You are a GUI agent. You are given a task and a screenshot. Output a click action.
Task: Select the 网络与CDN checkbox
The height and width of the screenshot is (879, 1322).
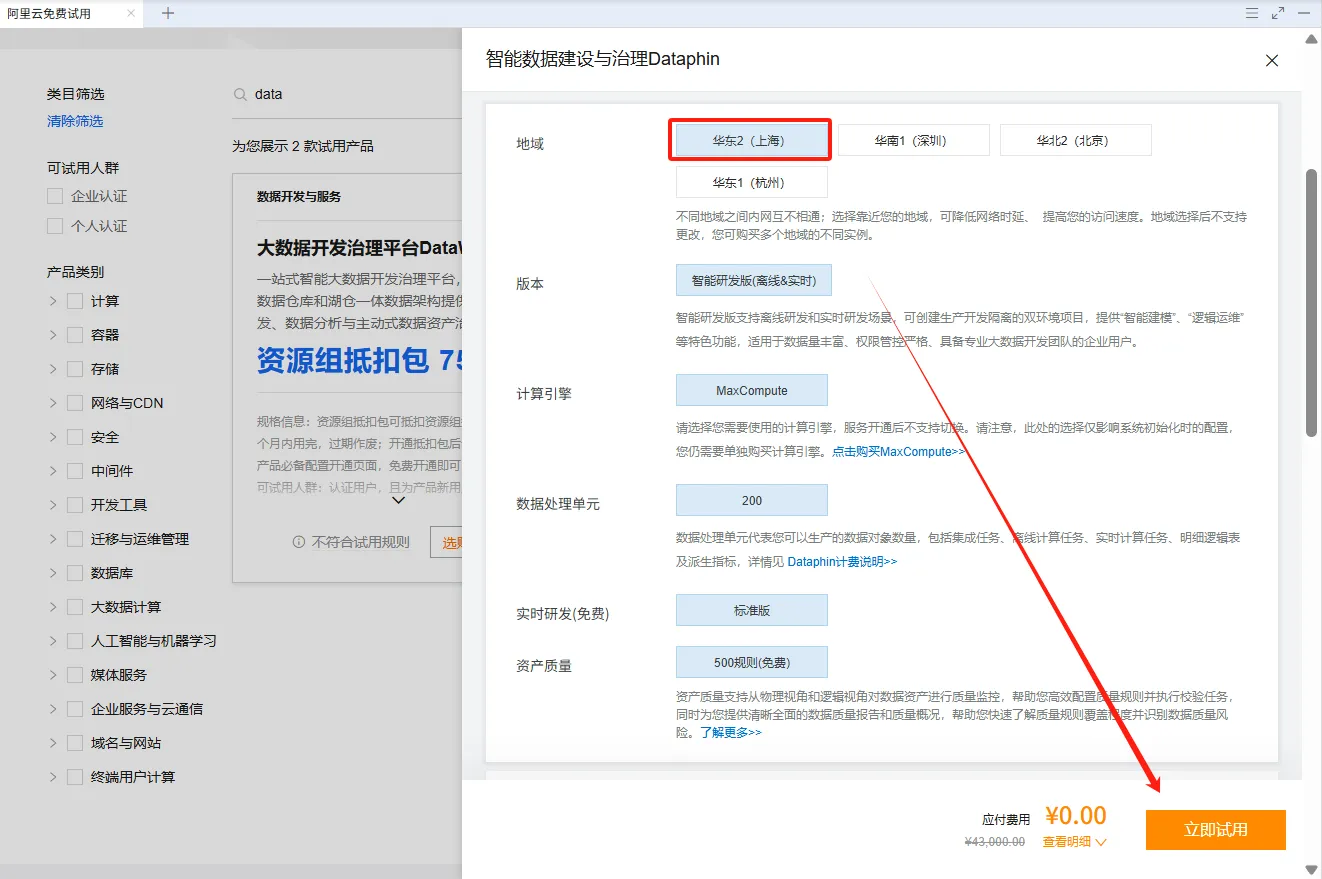click(x=75, y=403)
